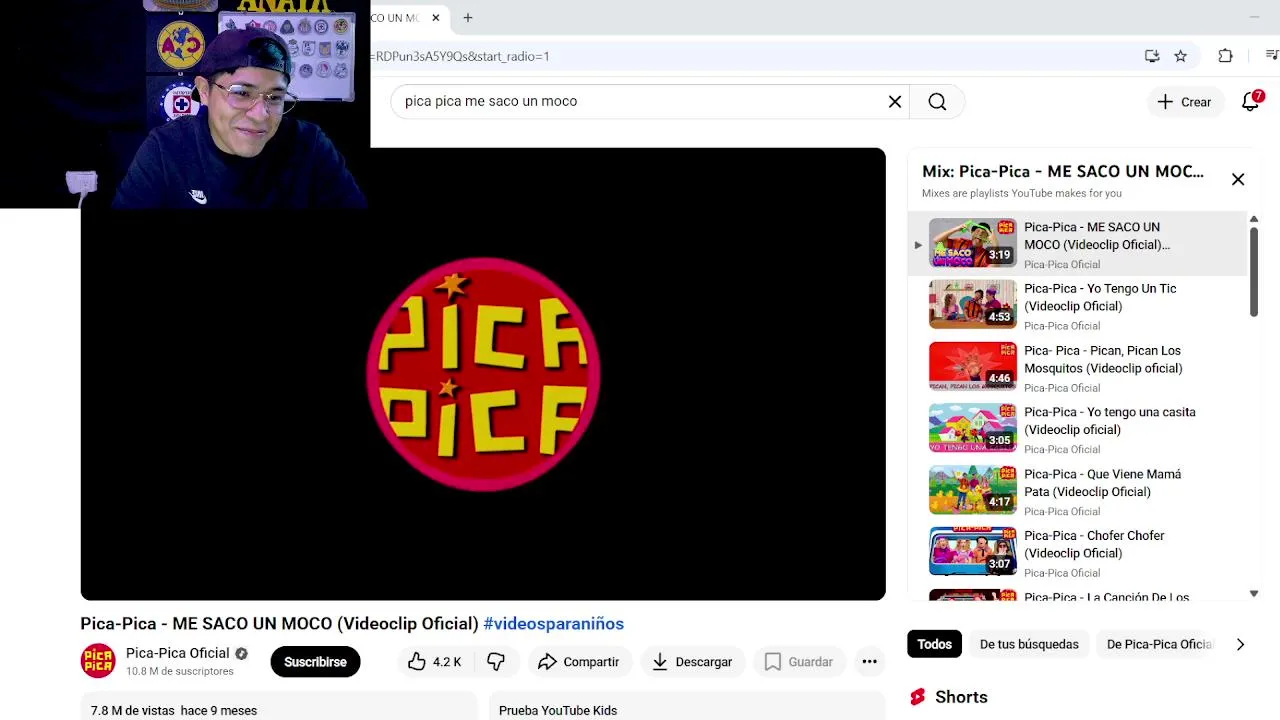Viewport: 1280px width, 720px height.
Task: Play Yo Tengo Un Tic thumbnail
Action: coord(973,304)
